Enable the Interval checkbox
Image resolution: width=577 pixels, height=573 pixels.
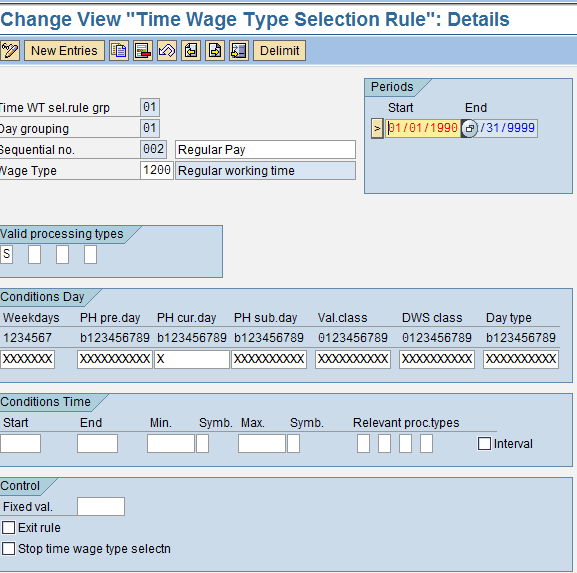pos(484,443)
